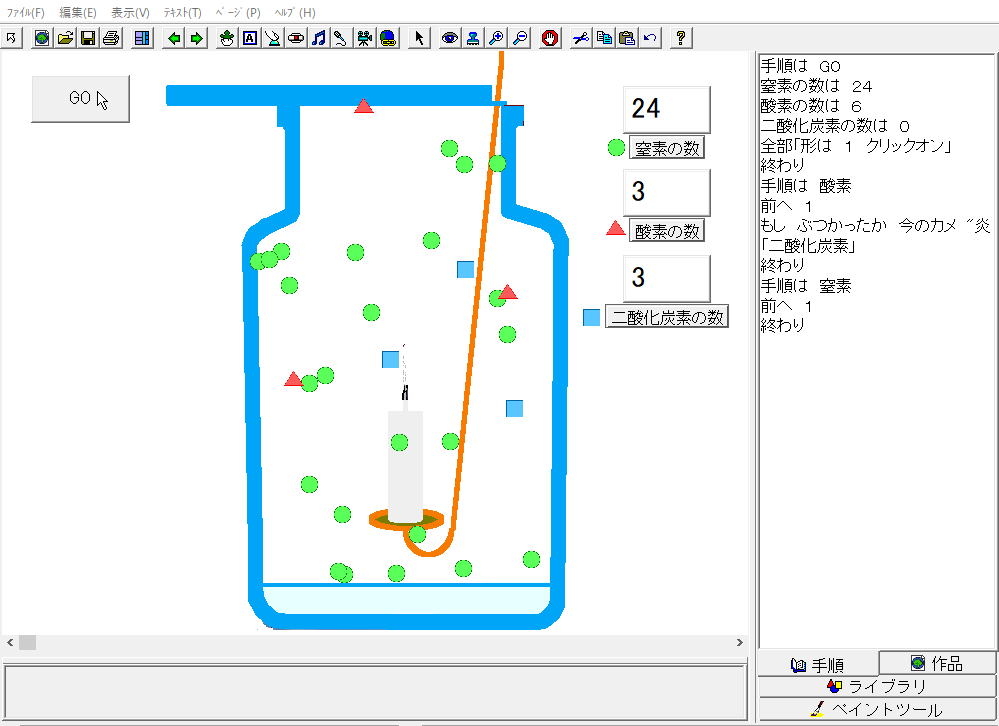Screen dimensions: 999x726
Task: Click the red stop hand icon
Action: [550, 38]
